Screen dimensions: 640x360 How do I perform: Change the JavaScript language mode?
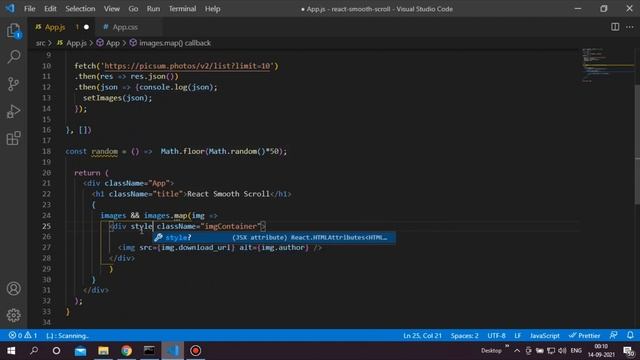[x=544, y=336]
